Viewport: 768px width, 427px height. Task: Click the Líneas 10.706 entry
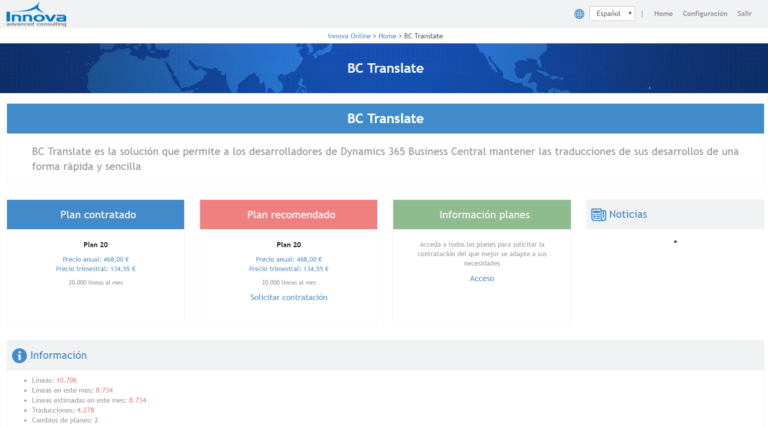coord(54,380)
